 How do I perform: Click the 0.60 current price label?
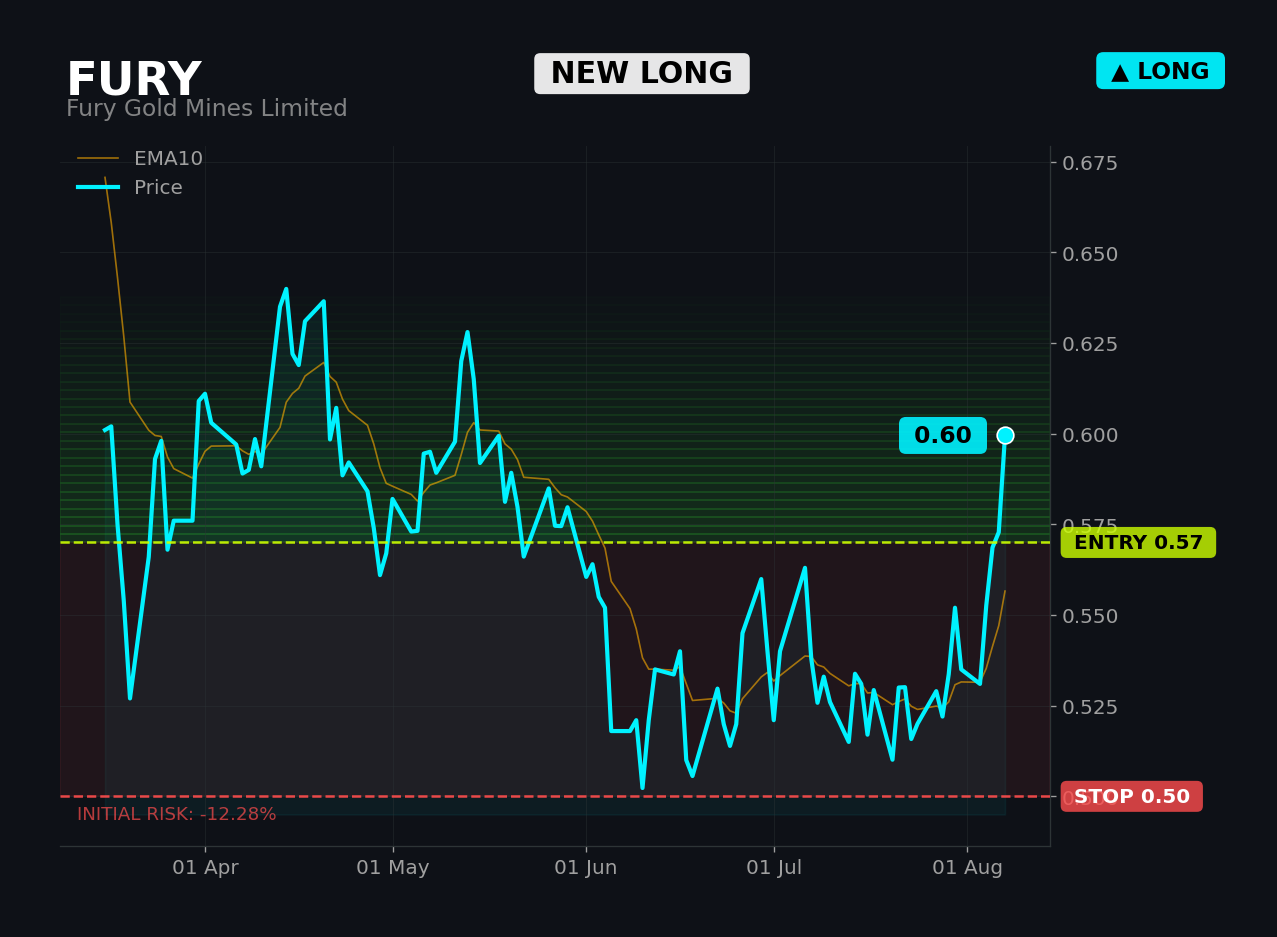(943, 436)
